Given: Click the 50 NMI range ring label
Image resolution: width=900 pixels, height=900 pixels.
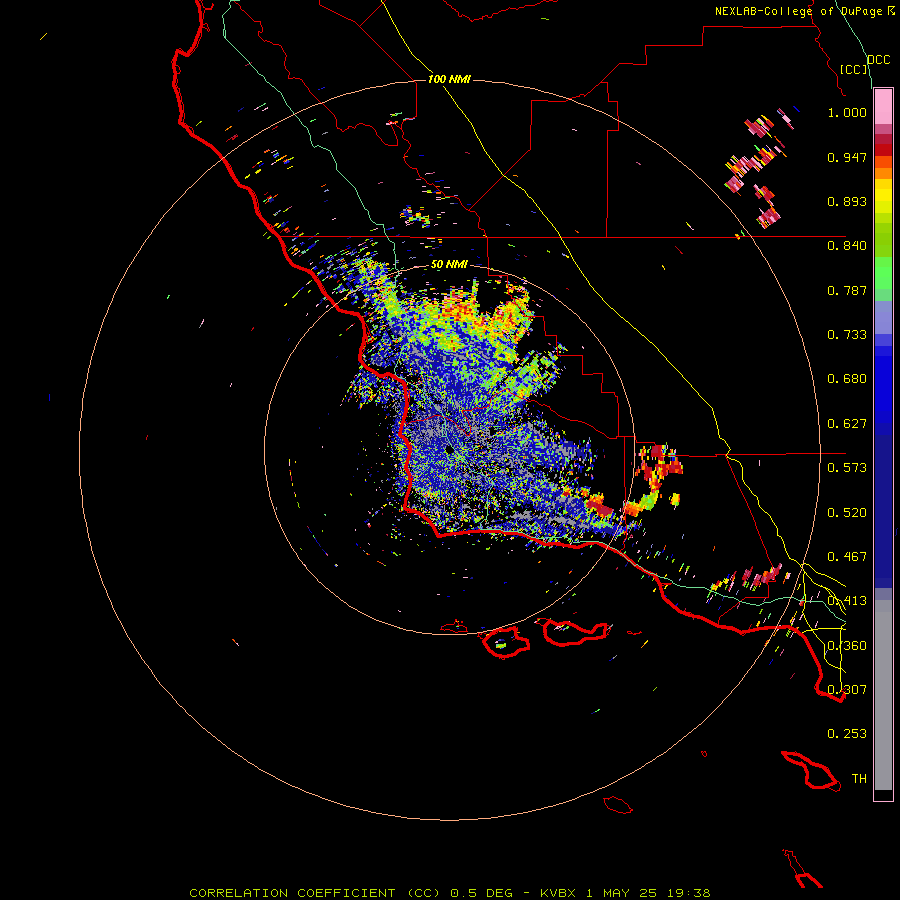Looking at the screenshot, I should click(449, 265).
